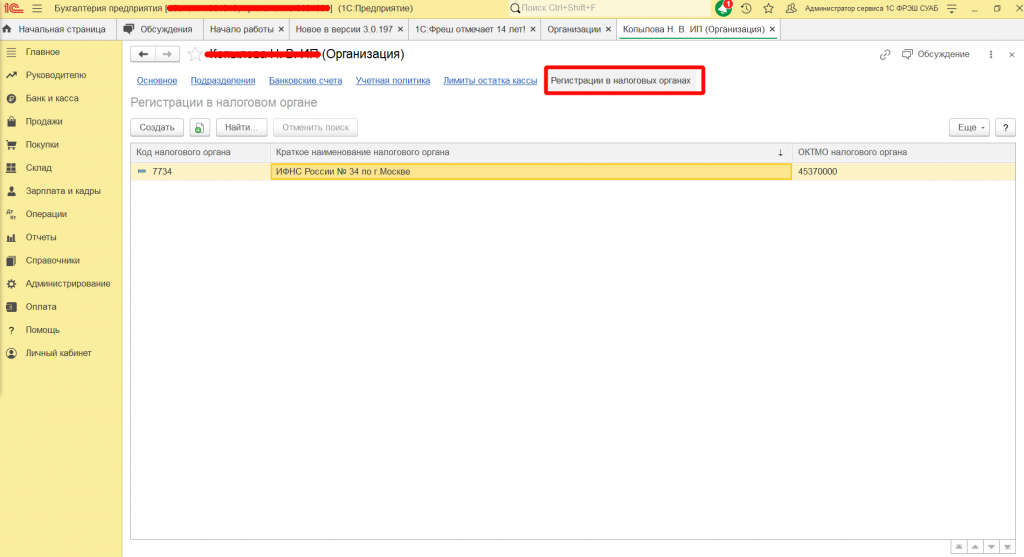
Task: Open the Склад sidebar section
Action: click(39, 168)
